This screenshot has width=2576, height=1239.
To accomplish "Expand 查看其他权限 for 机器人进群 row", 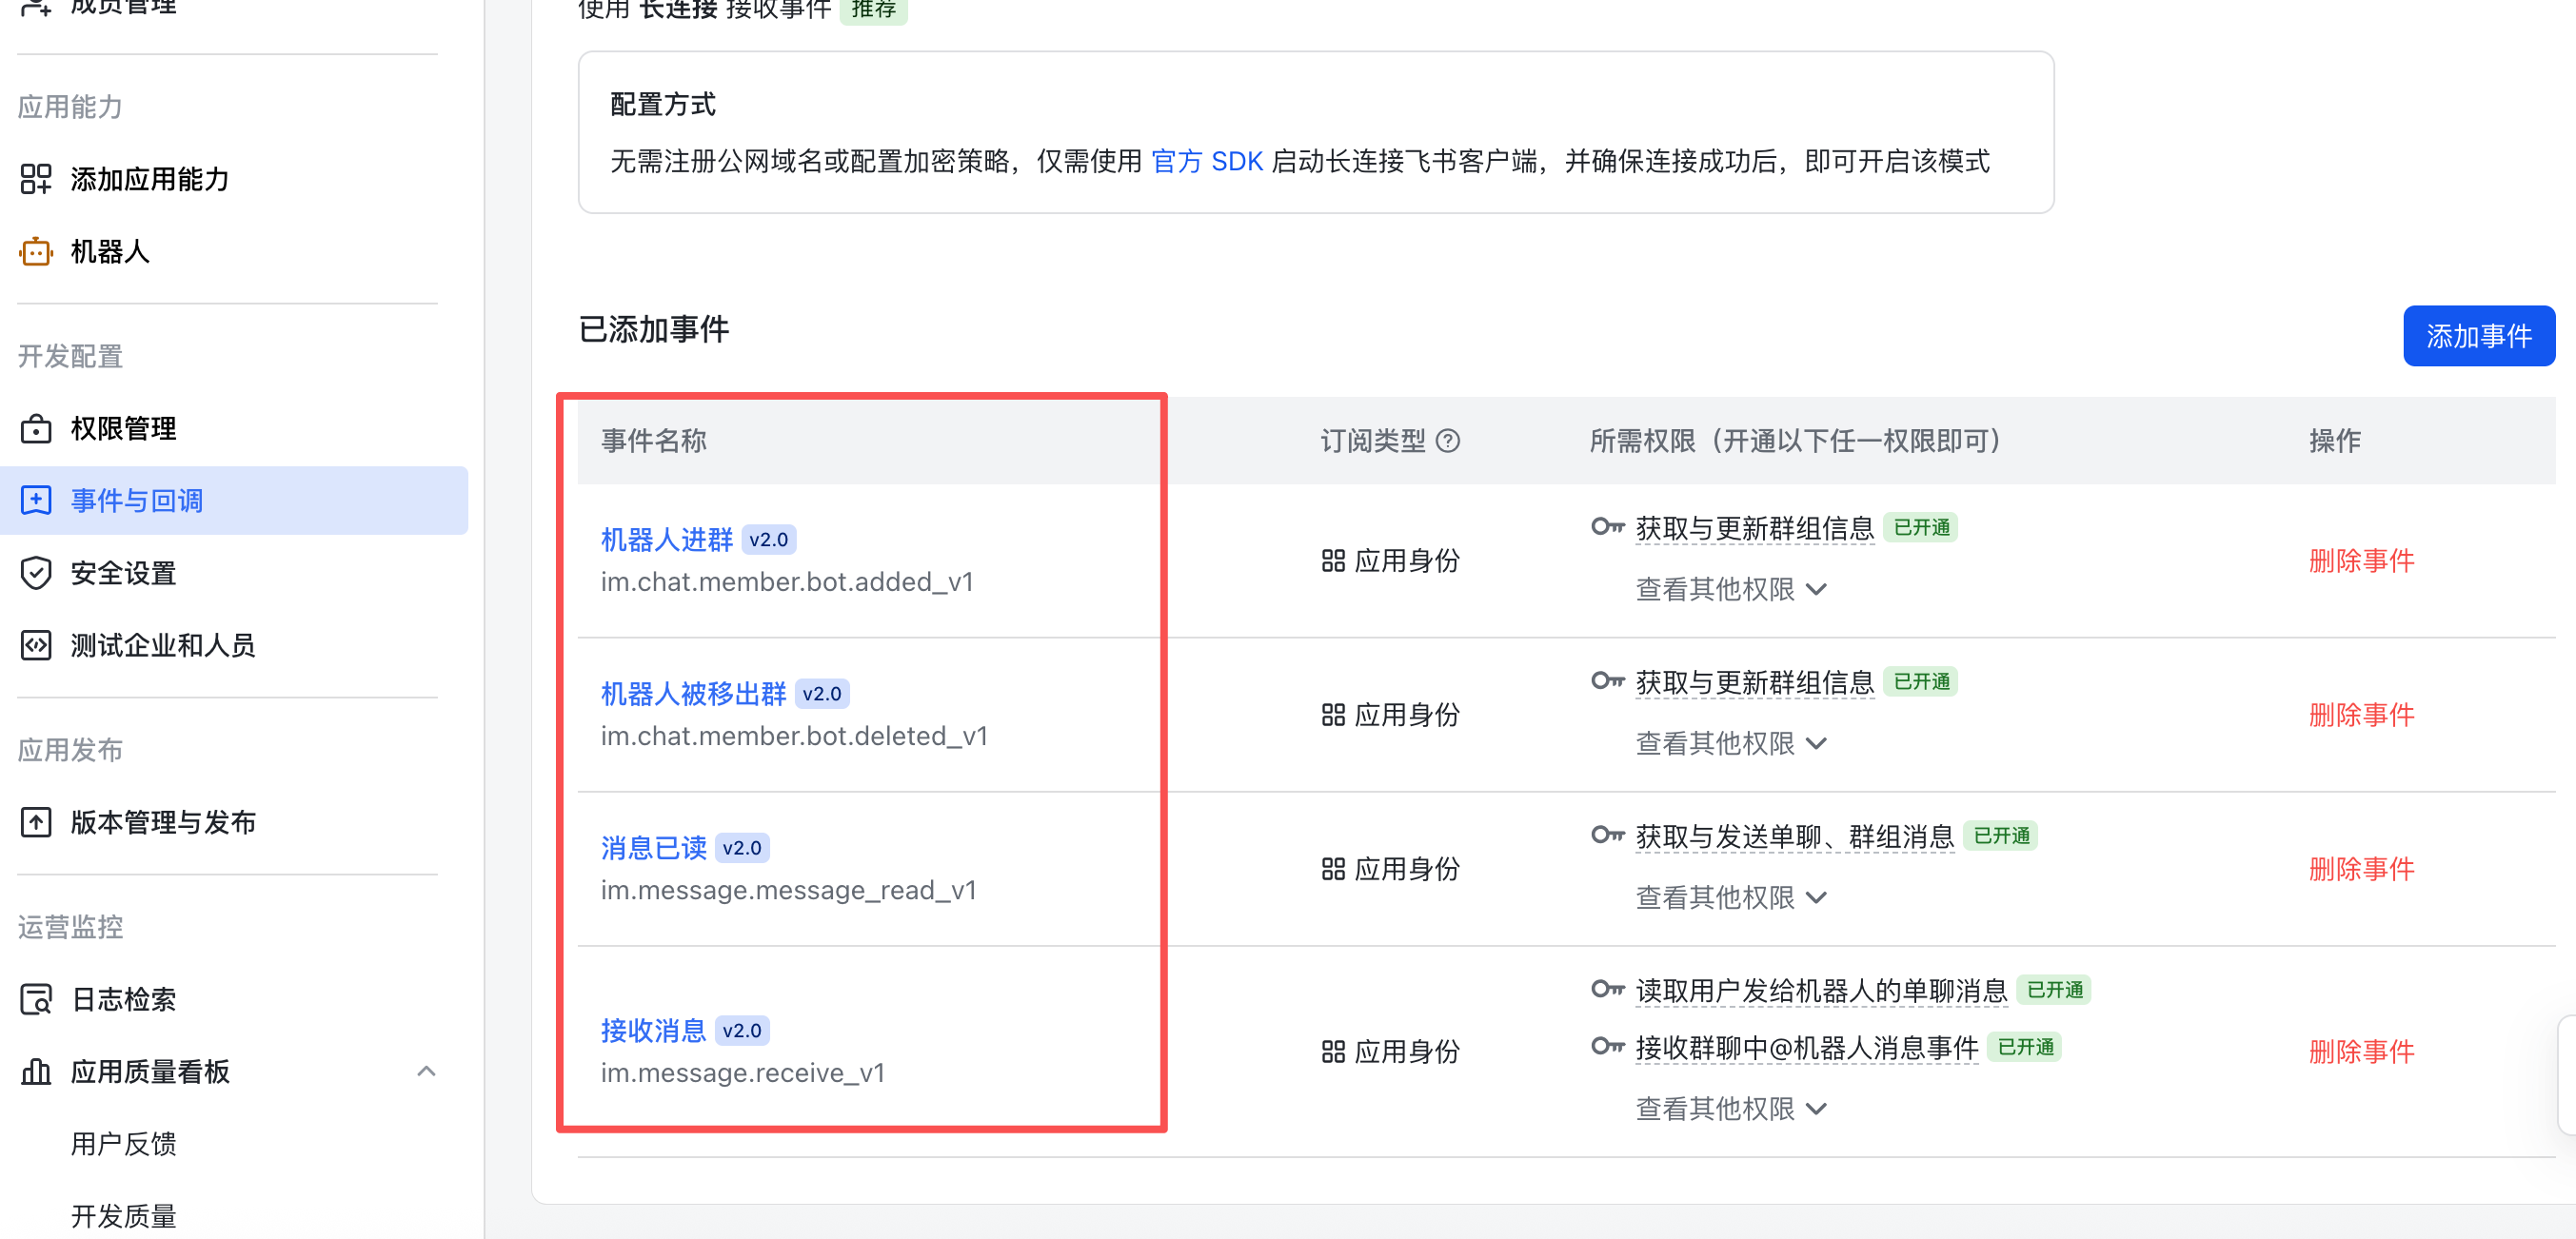I will pyautogui.click(x=1731, y=590).
